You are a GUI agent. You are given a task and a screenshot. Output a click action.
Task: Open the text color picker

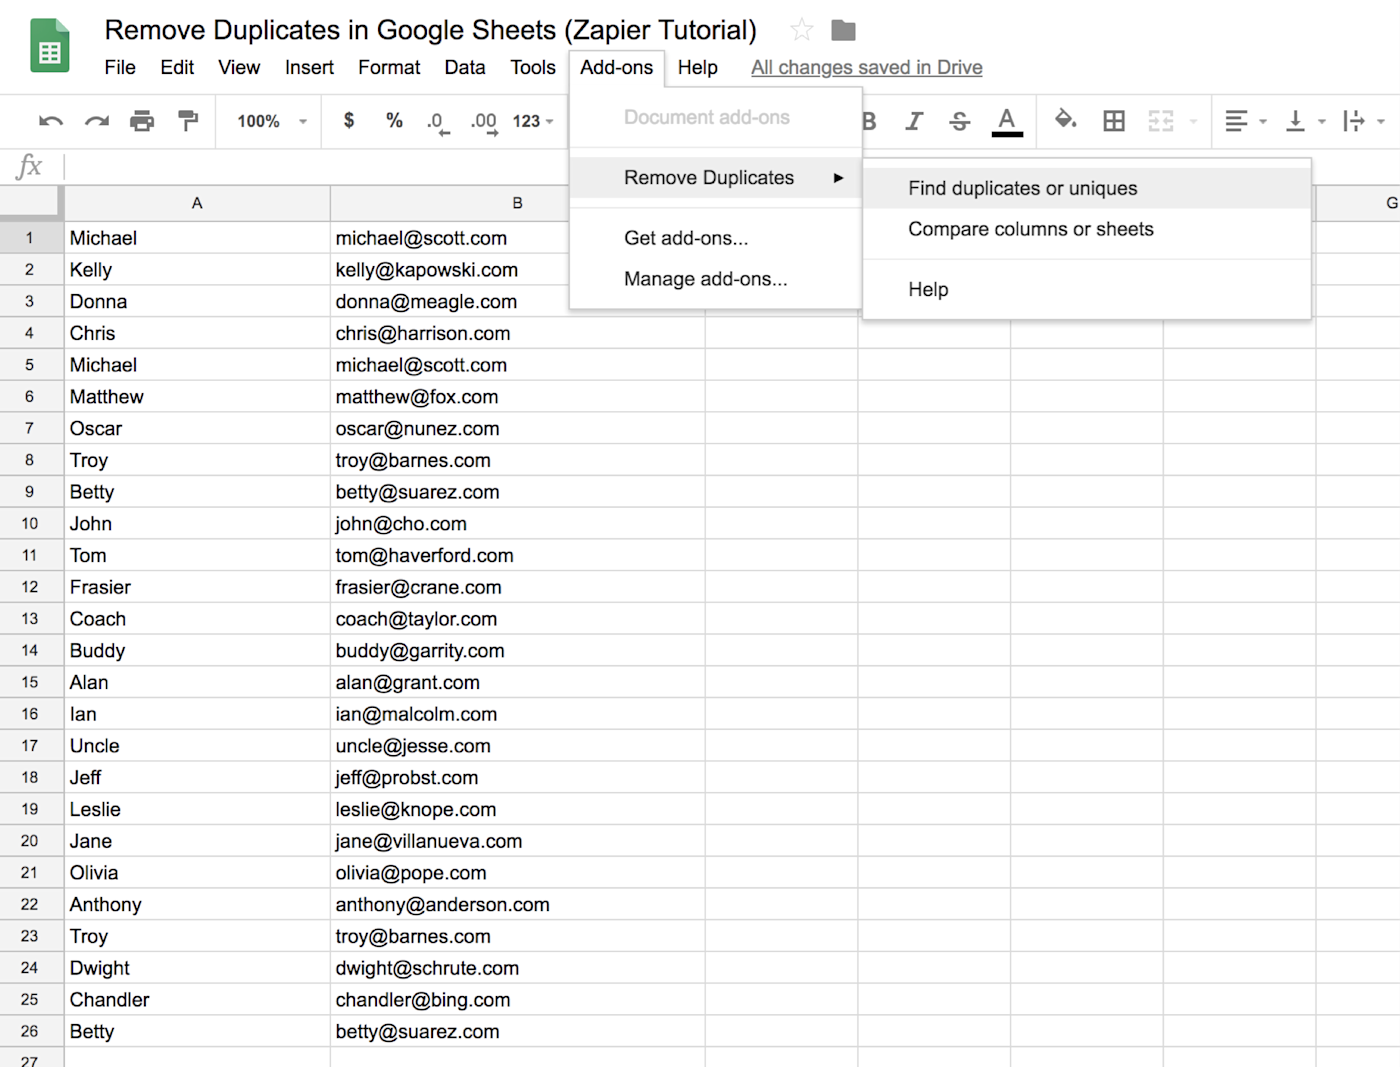1007,121
